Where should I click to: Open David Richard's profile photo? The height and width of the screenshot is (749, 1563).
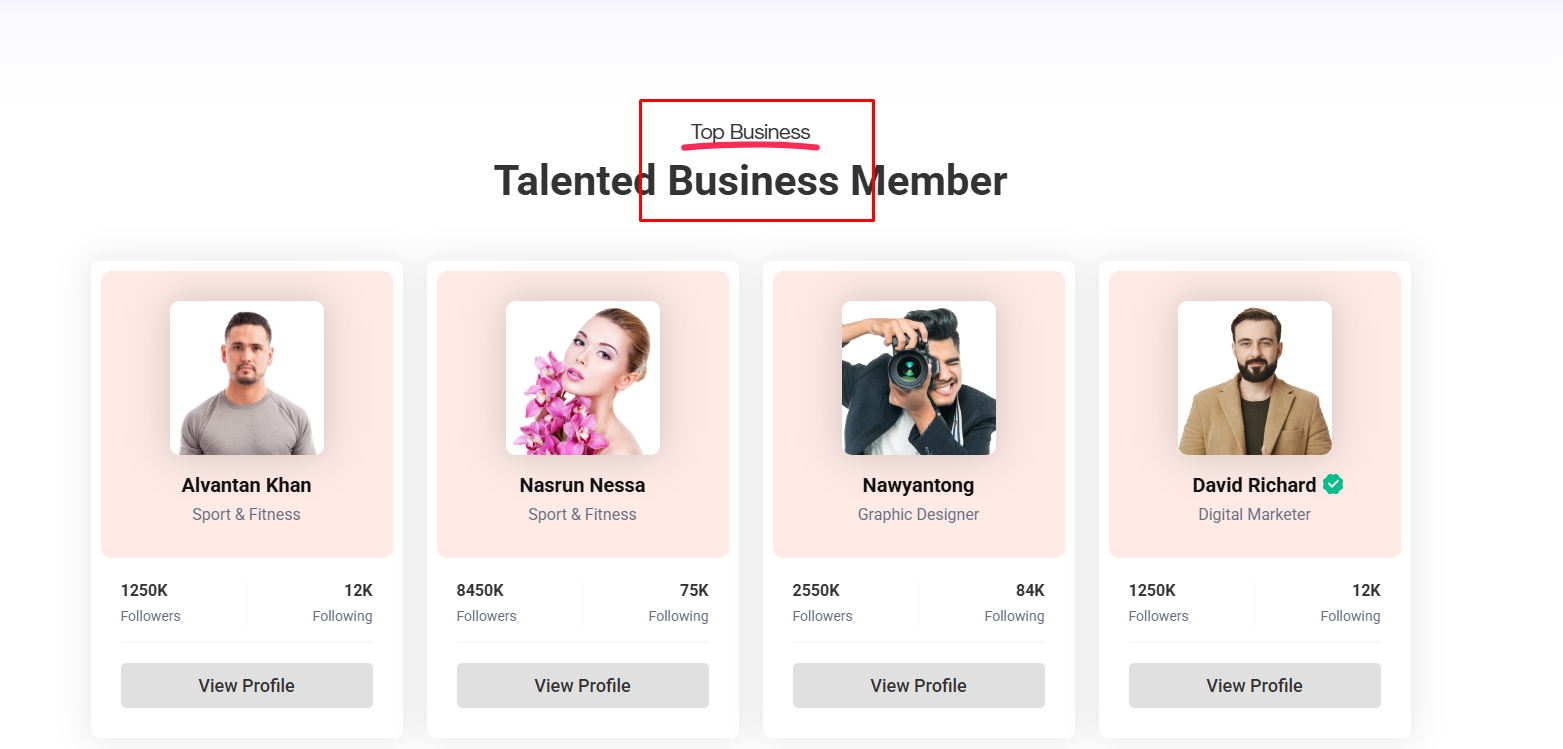[1255, 378]
